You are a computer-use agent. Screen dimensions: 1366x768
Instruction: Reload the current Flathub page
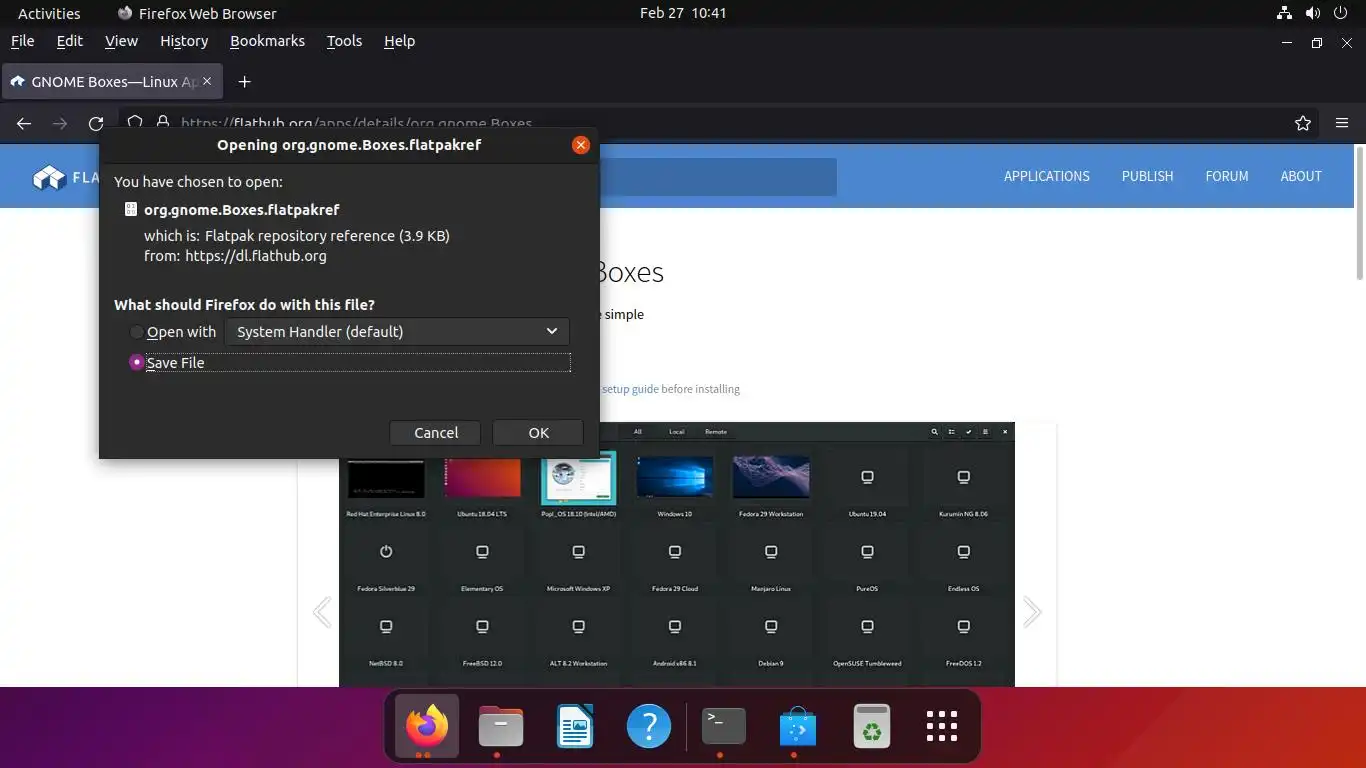tap(96, 123)
